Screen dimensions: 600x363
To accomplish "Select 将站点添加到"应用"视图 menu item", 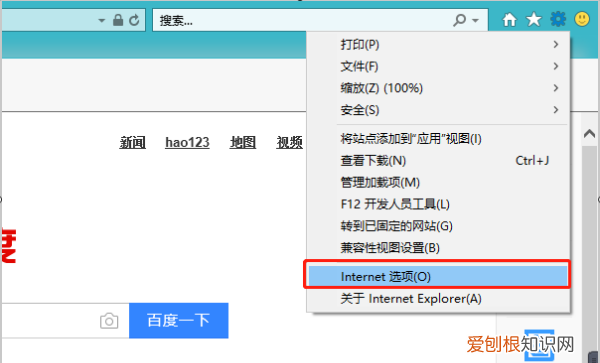I will click(439, 138).
